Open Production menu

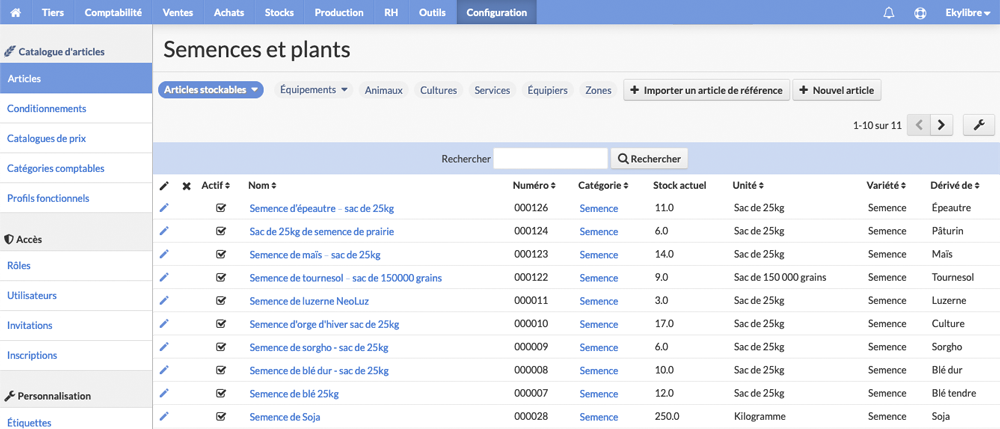[339, 12]
